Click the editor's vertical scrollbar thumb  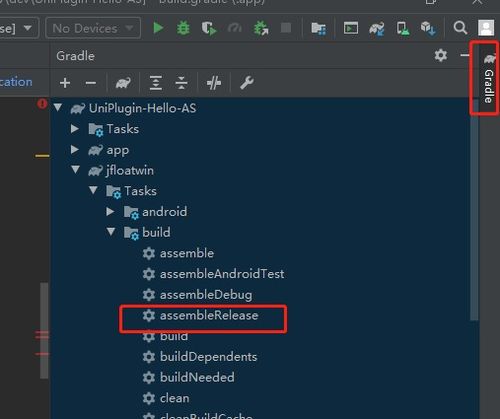coord(44,331)
